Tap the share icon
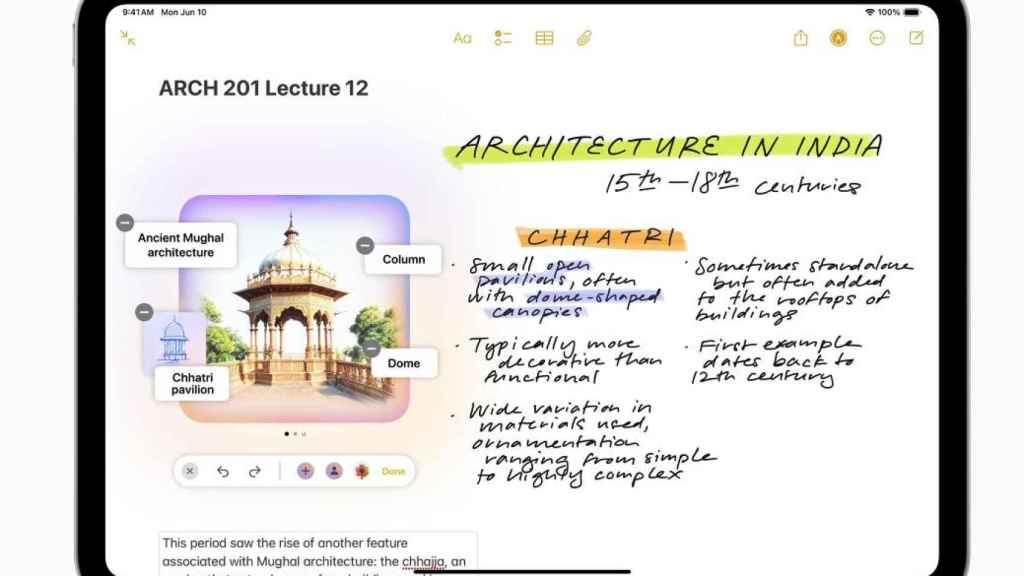 coord(800,38)
